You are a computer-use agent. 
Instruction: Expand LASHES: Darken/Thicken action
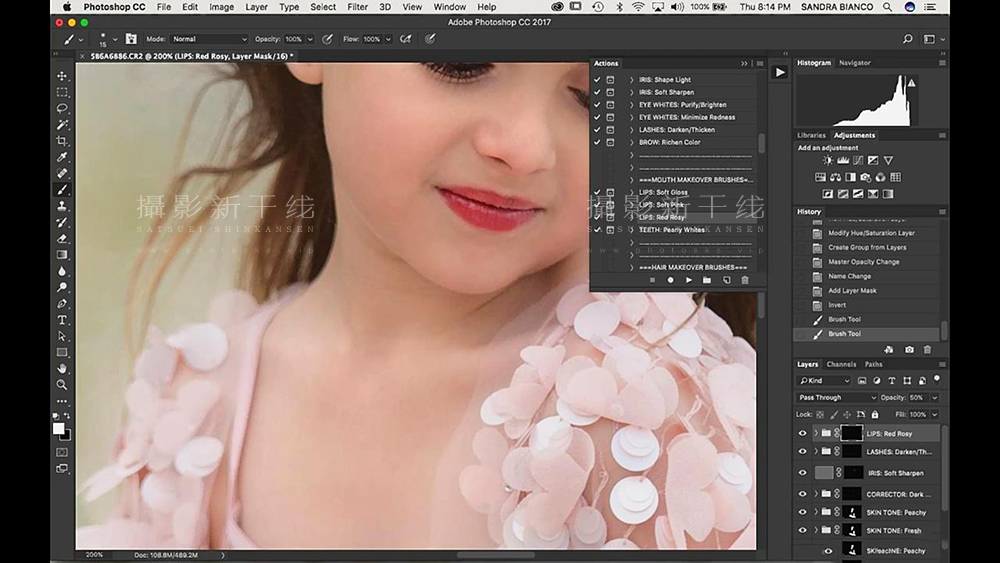click(631, 129)
